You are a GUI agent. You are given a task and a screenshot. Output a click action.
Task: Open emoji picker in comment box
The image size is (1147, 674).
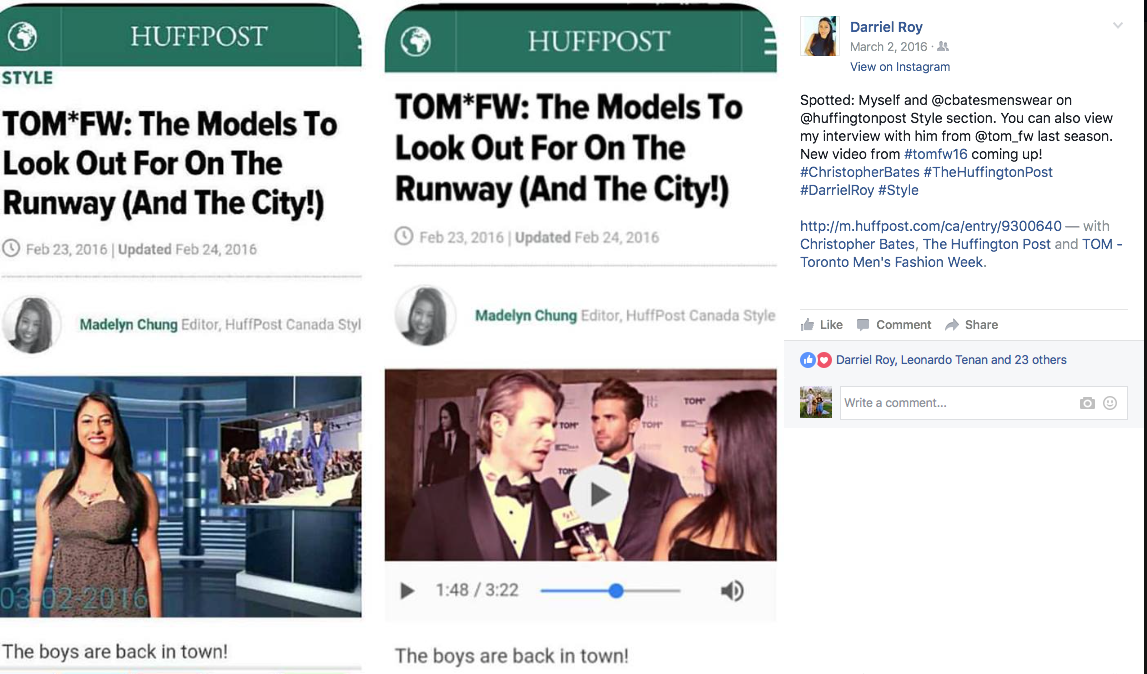pos(1110,403)
